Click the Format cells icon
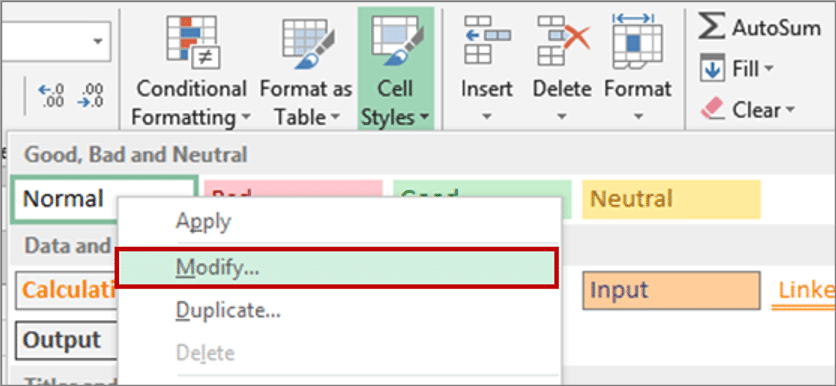The width and height of the screenshot is (836, 386). pyautogui.click(x=638, y=41)
